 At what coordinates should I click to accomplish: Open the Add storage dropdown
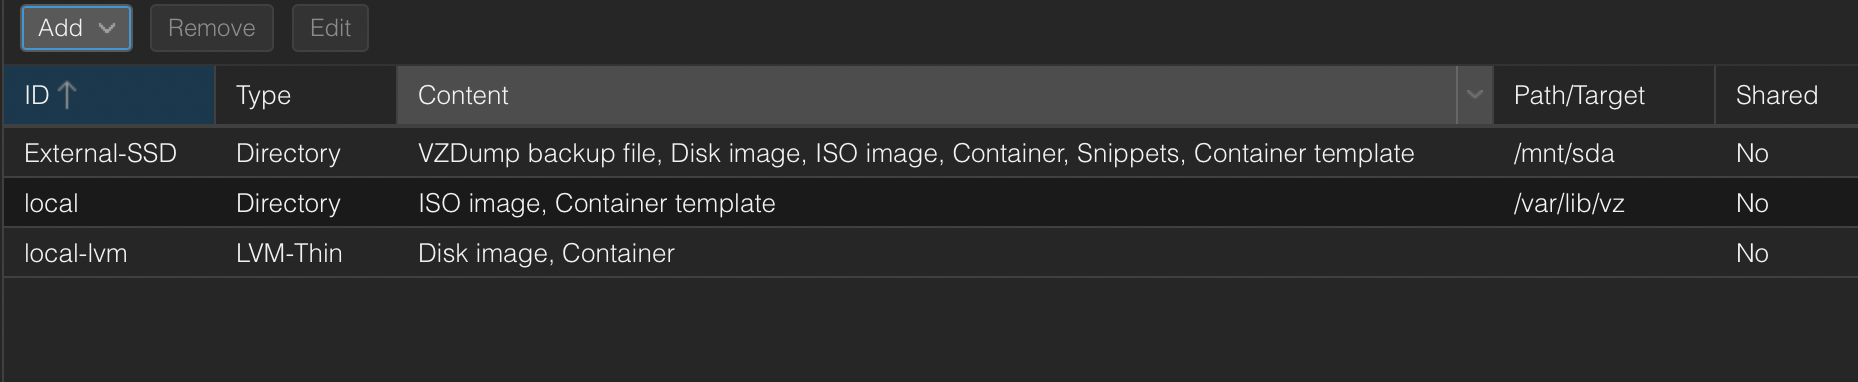[76, 28]
